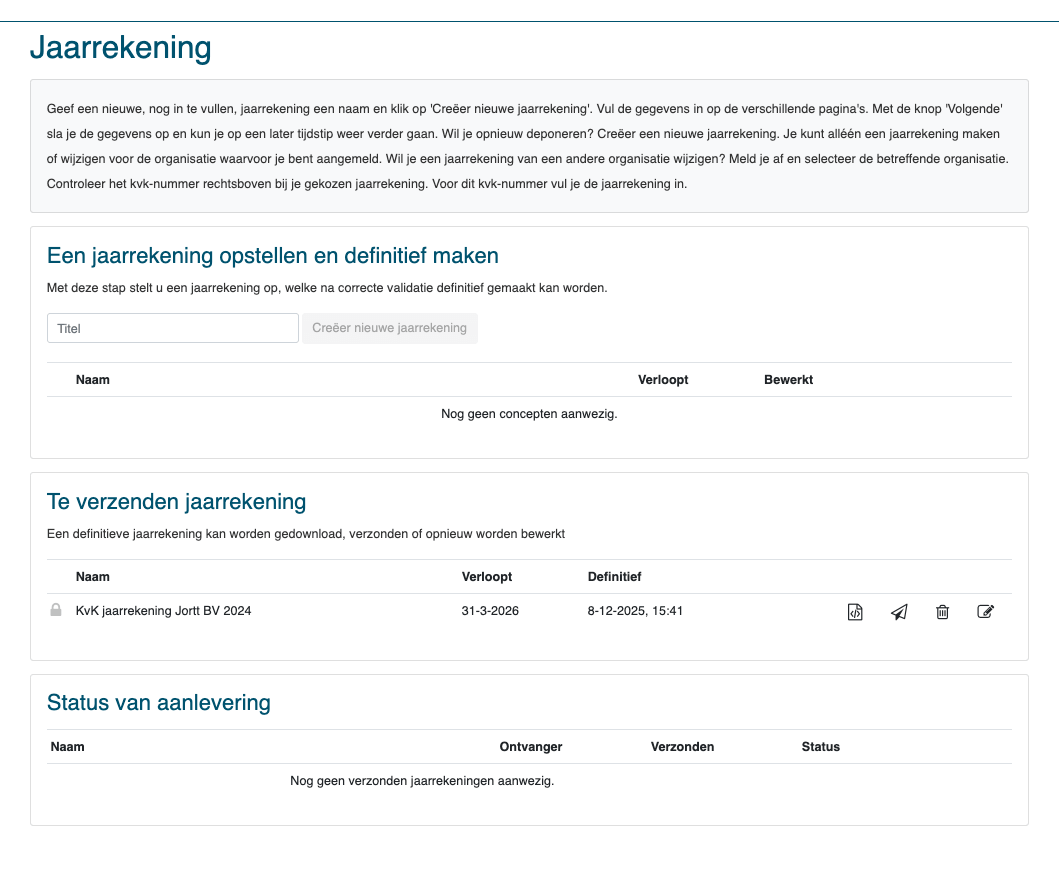Click the Definitief column header

click(614, 577)
